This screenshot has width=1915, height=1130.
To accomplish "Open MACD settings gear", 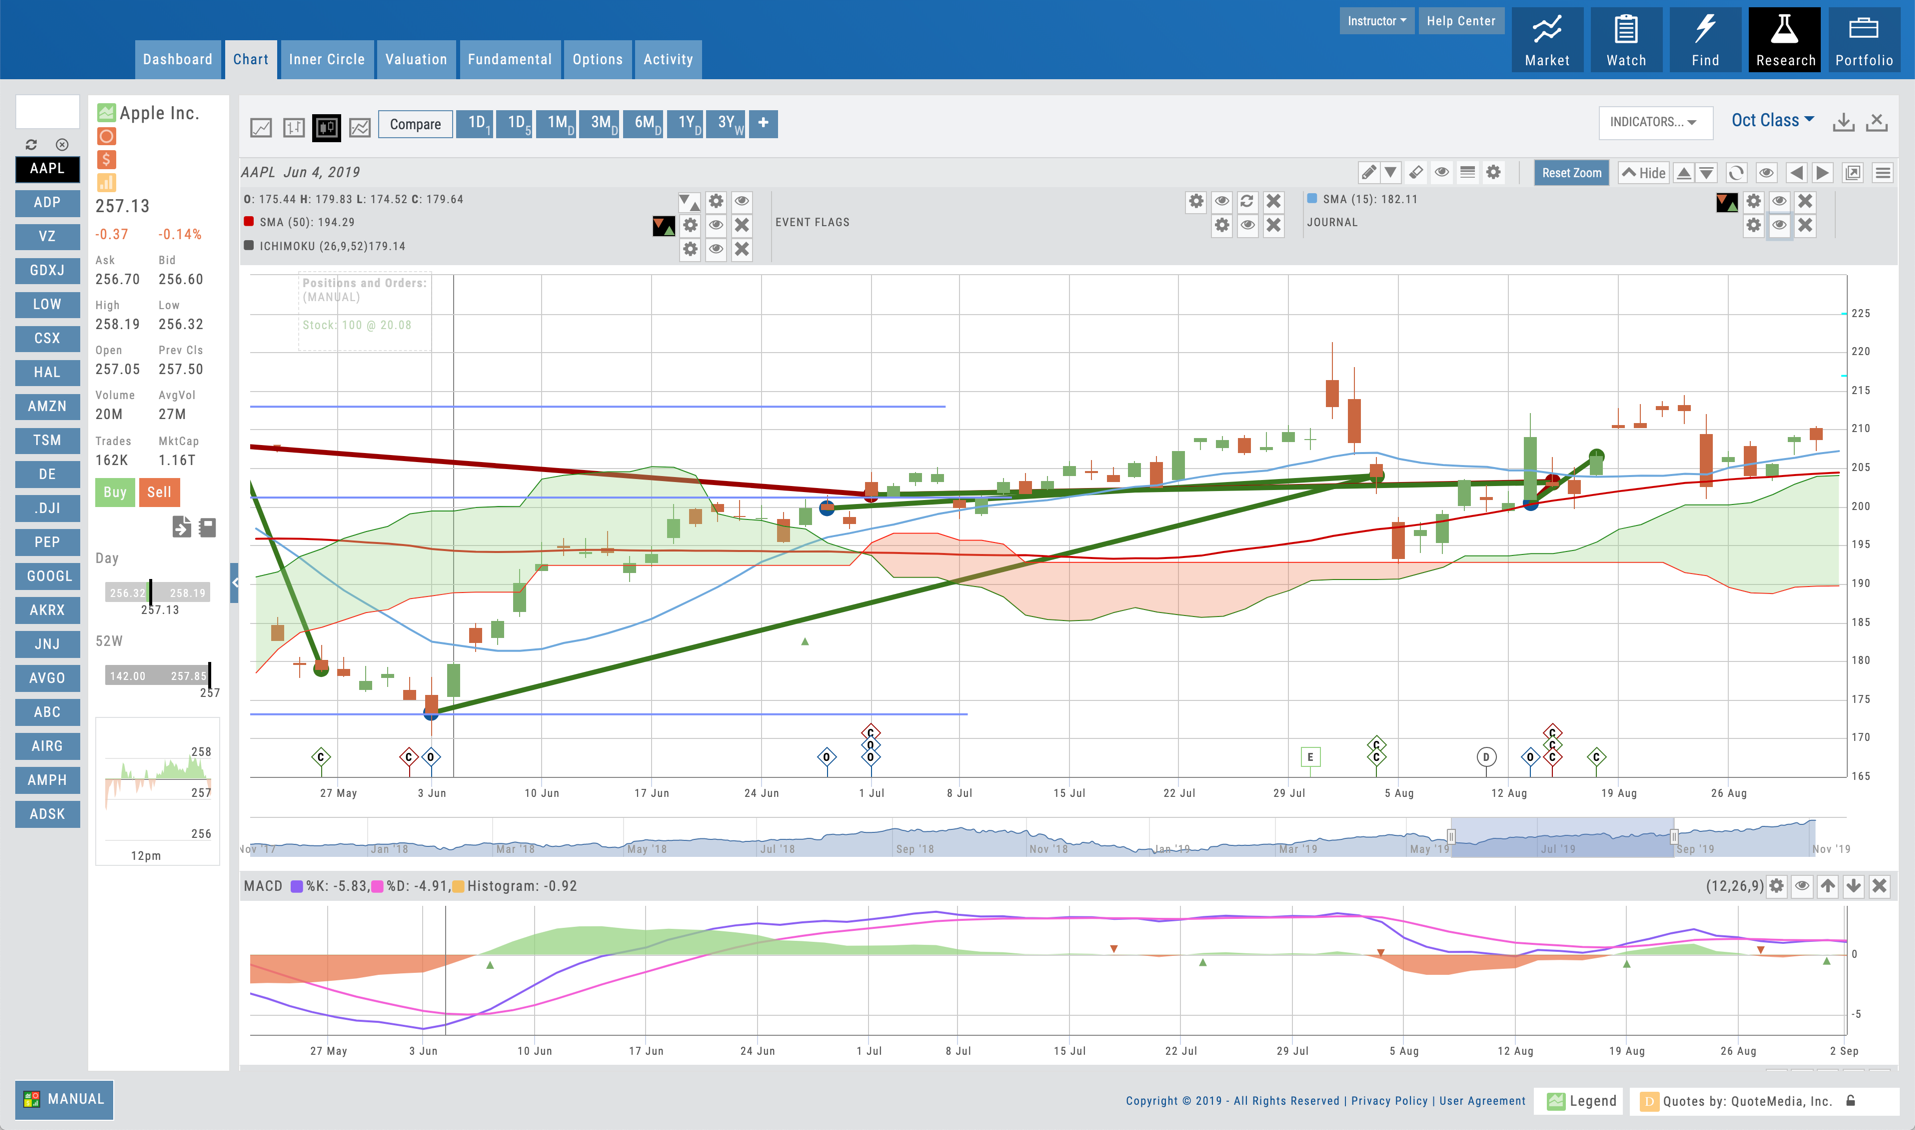I will [x=1776, y=886].
